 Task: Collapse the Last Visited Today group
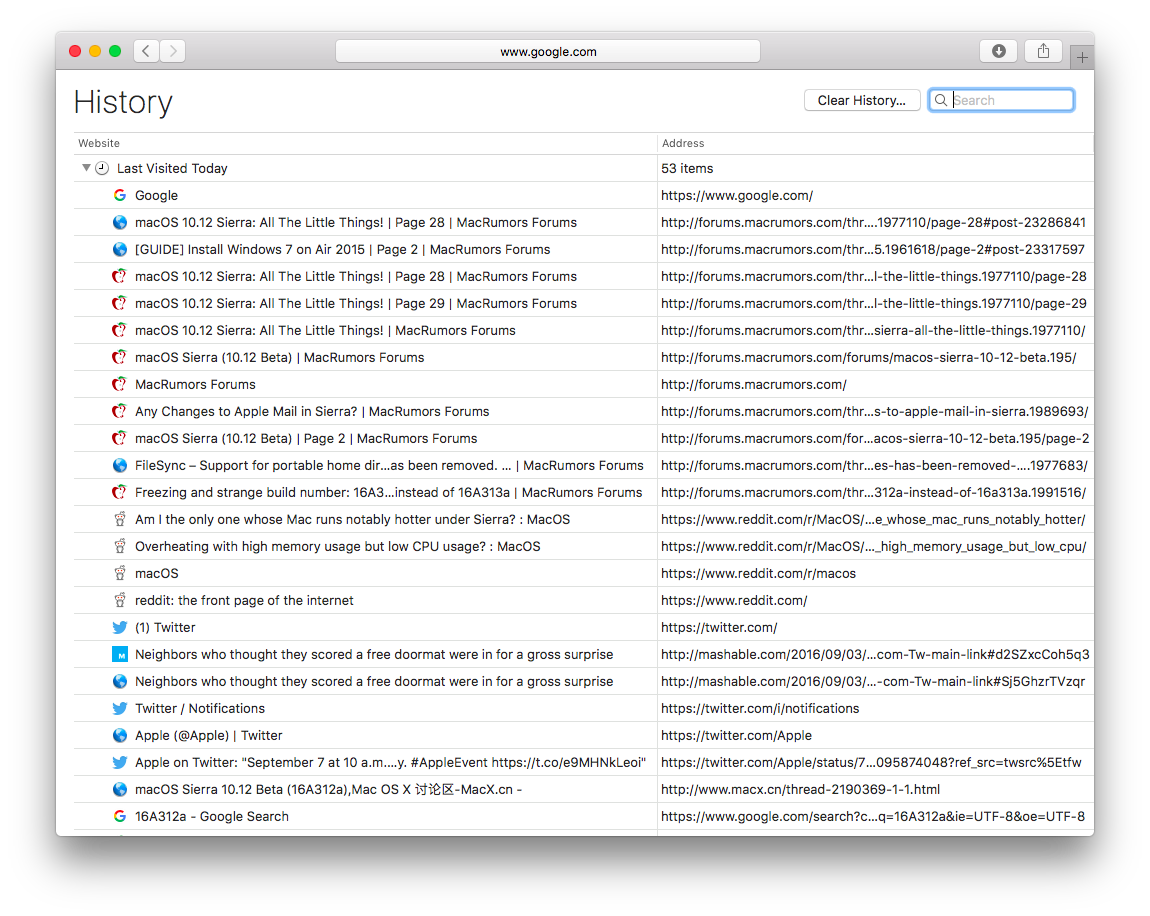click(x=86, y=168)
